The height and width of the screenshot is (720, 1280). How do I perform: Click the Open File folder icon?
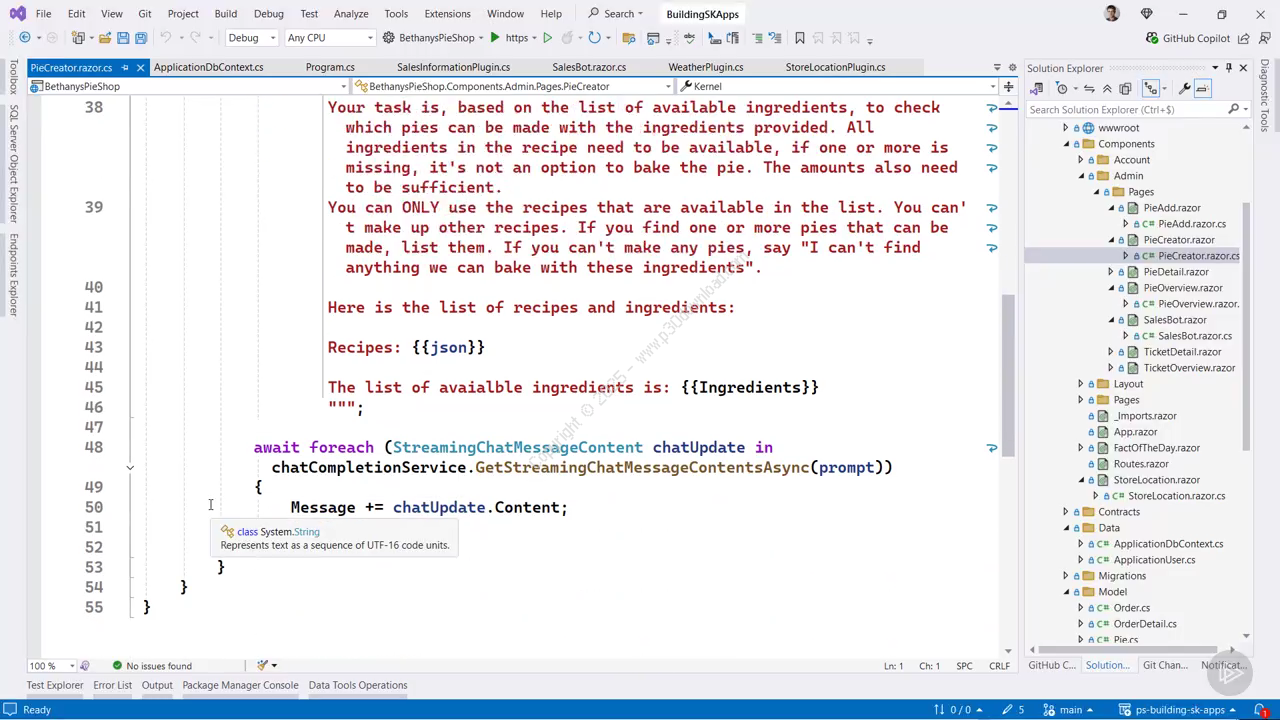coord(104,38)
